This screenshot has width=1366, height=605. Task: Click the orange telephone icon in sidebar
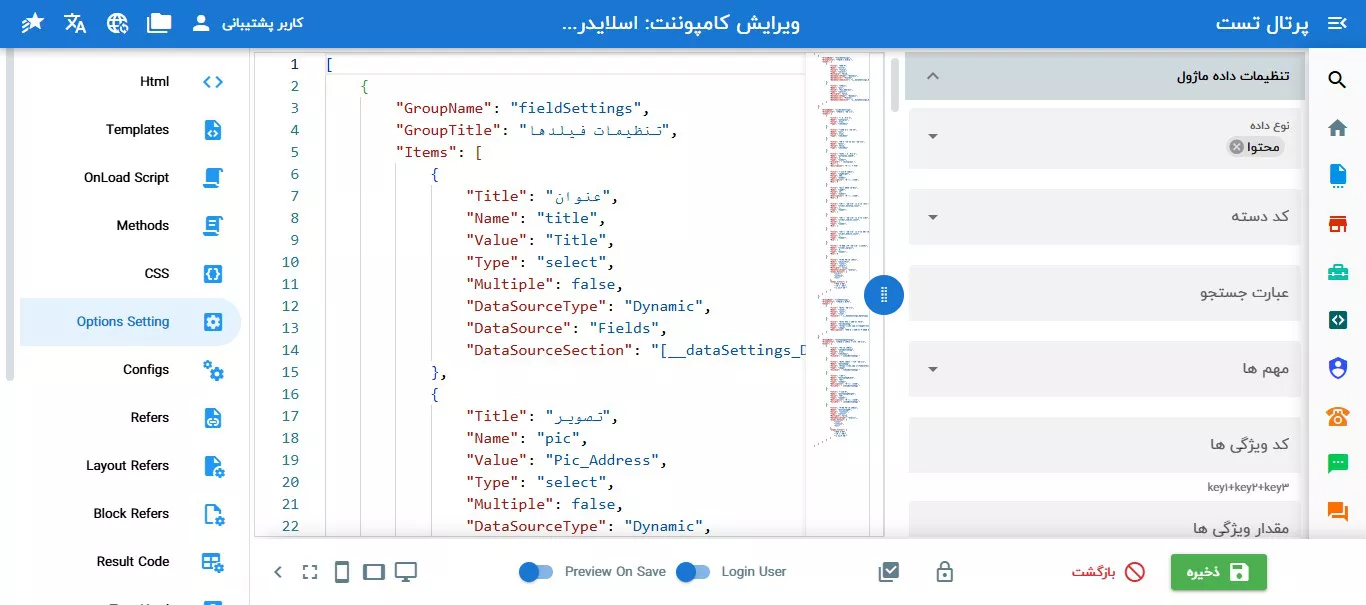tap(1337, 416)
